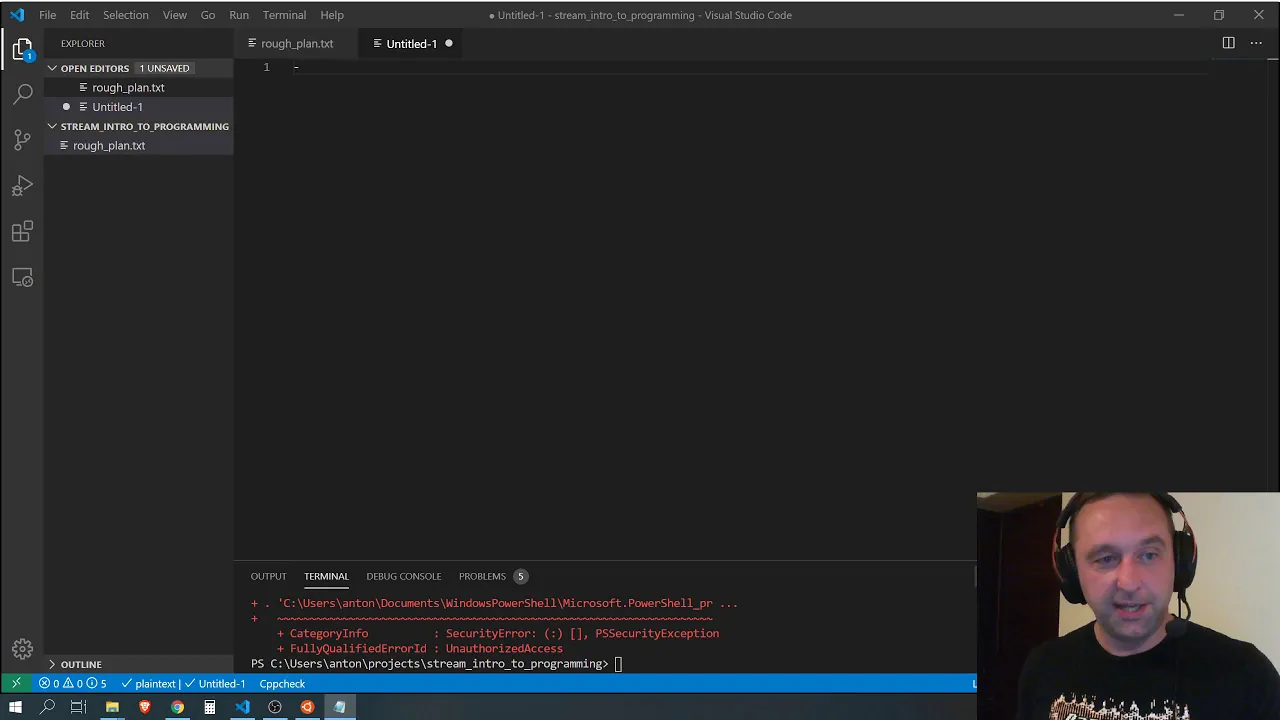This screenshot has width=1280, height=720.
Task: Open the Help menu
Action: pyautogui.click(x=332, y=15)
